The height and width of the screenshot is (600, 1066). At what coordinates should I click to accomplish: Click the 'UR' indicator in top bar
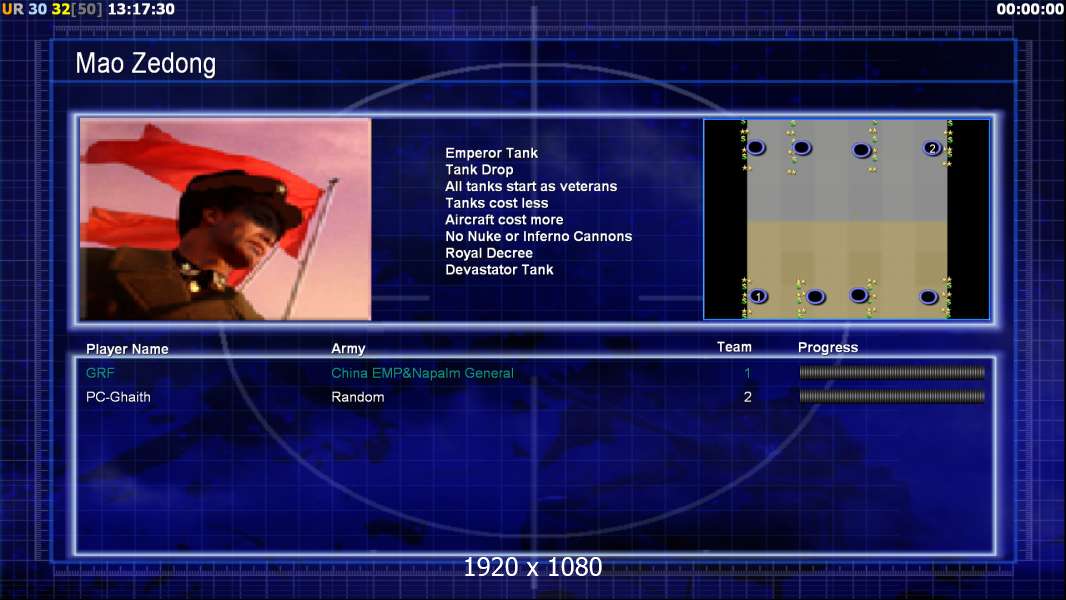(x=12, y=9)
